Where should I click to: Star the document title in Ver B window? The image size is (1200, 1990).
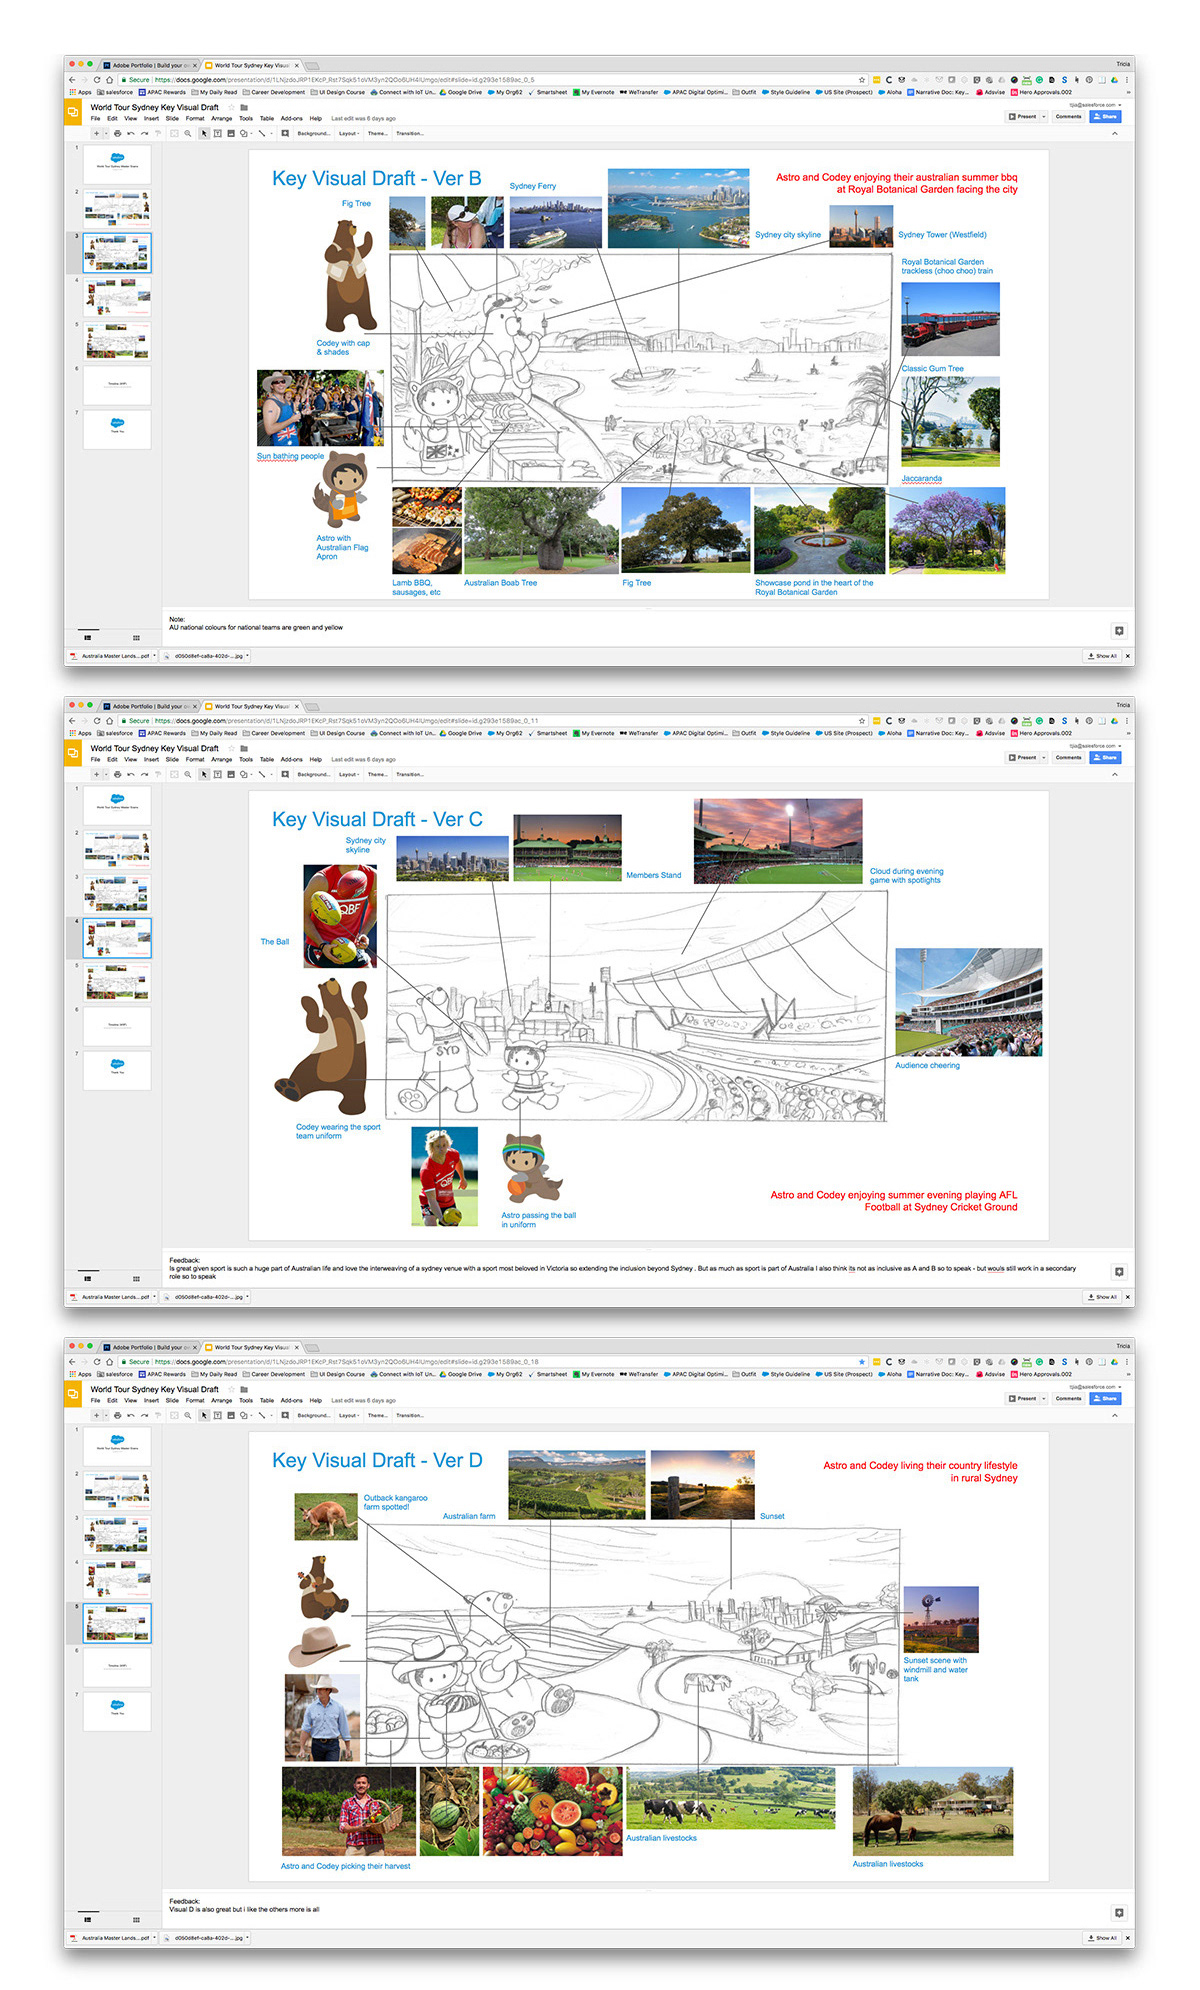[231, 107]
